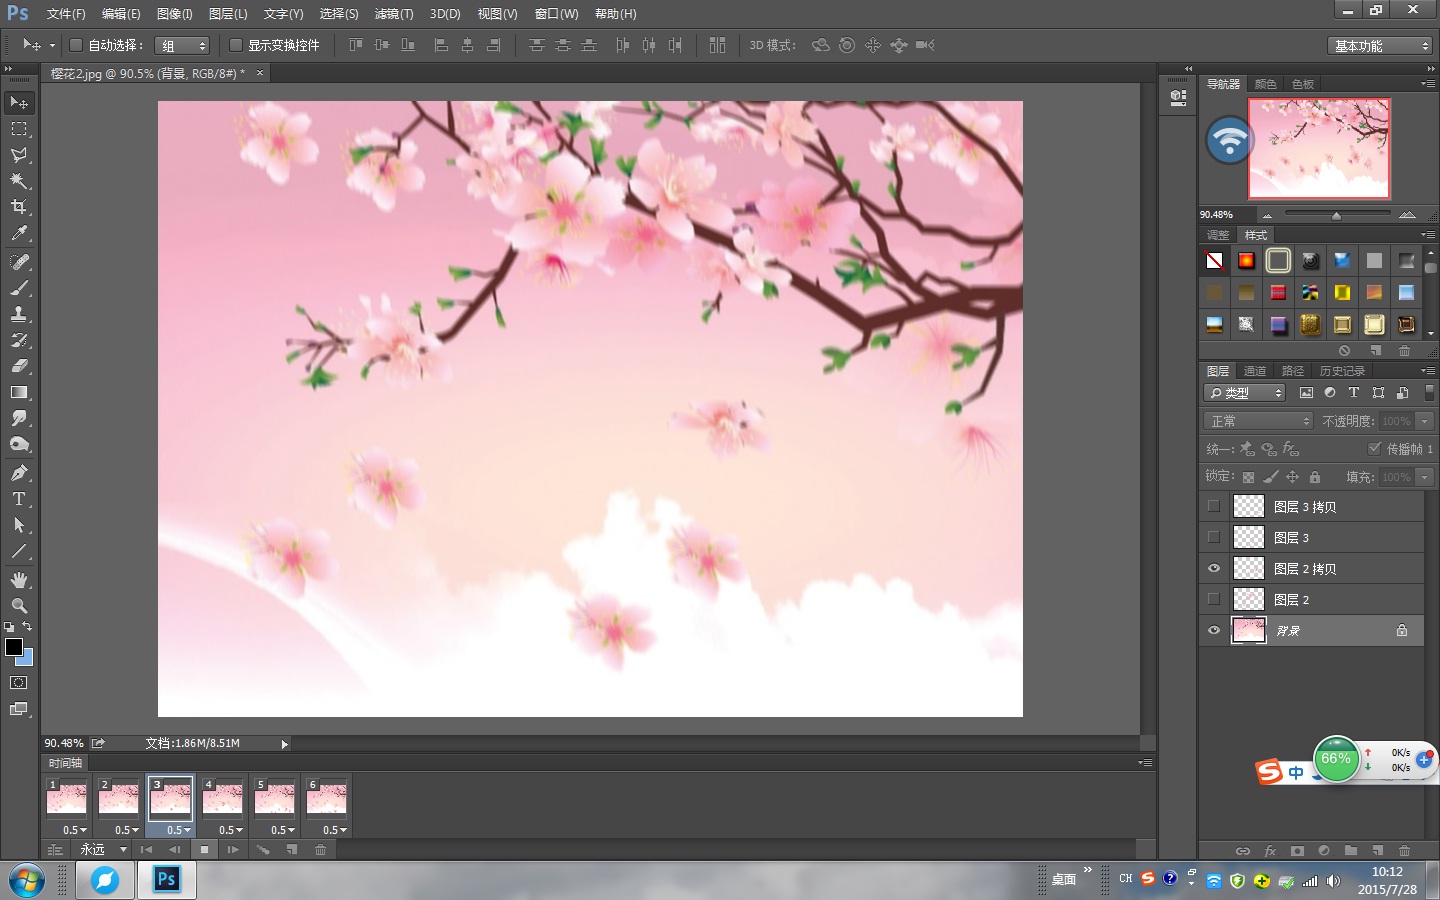Image resolution: width=1440 pixels, height=900 pixels.
Task: Click create new group folder icon
Action: (x=1351, y=851)
